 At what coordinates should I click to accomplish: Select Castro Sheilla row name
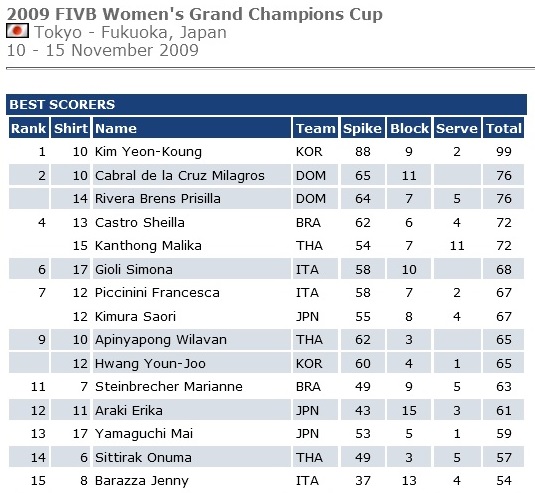tap(140, 222)
